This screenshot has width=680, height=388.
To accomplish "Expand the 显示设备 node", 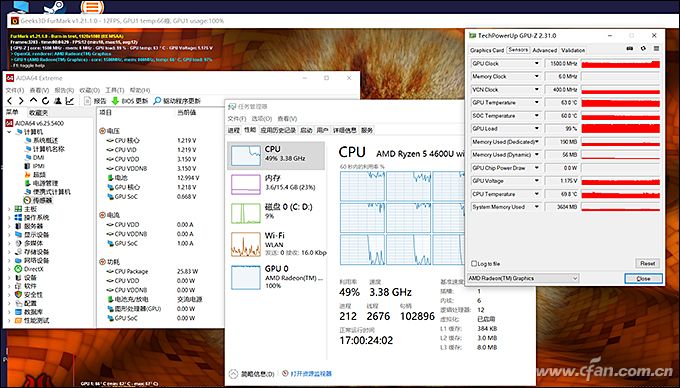I will tap(10, 235).
